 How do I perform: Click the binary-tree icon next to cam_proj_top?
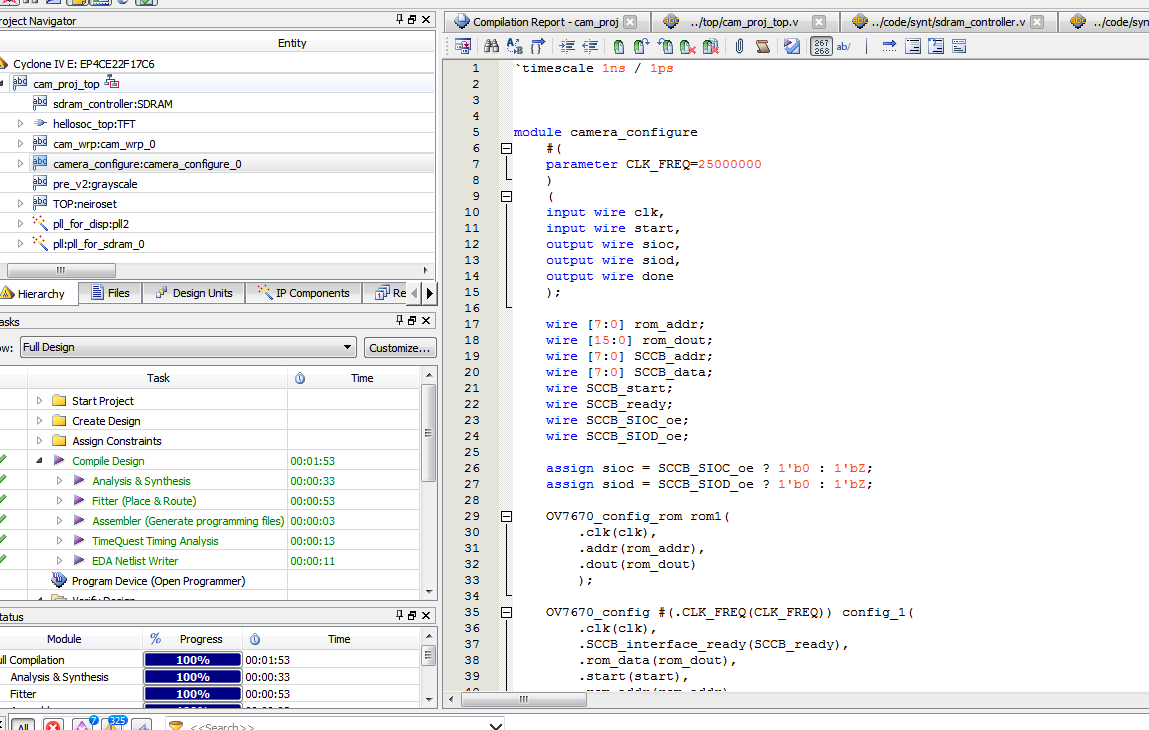point(112,83)
